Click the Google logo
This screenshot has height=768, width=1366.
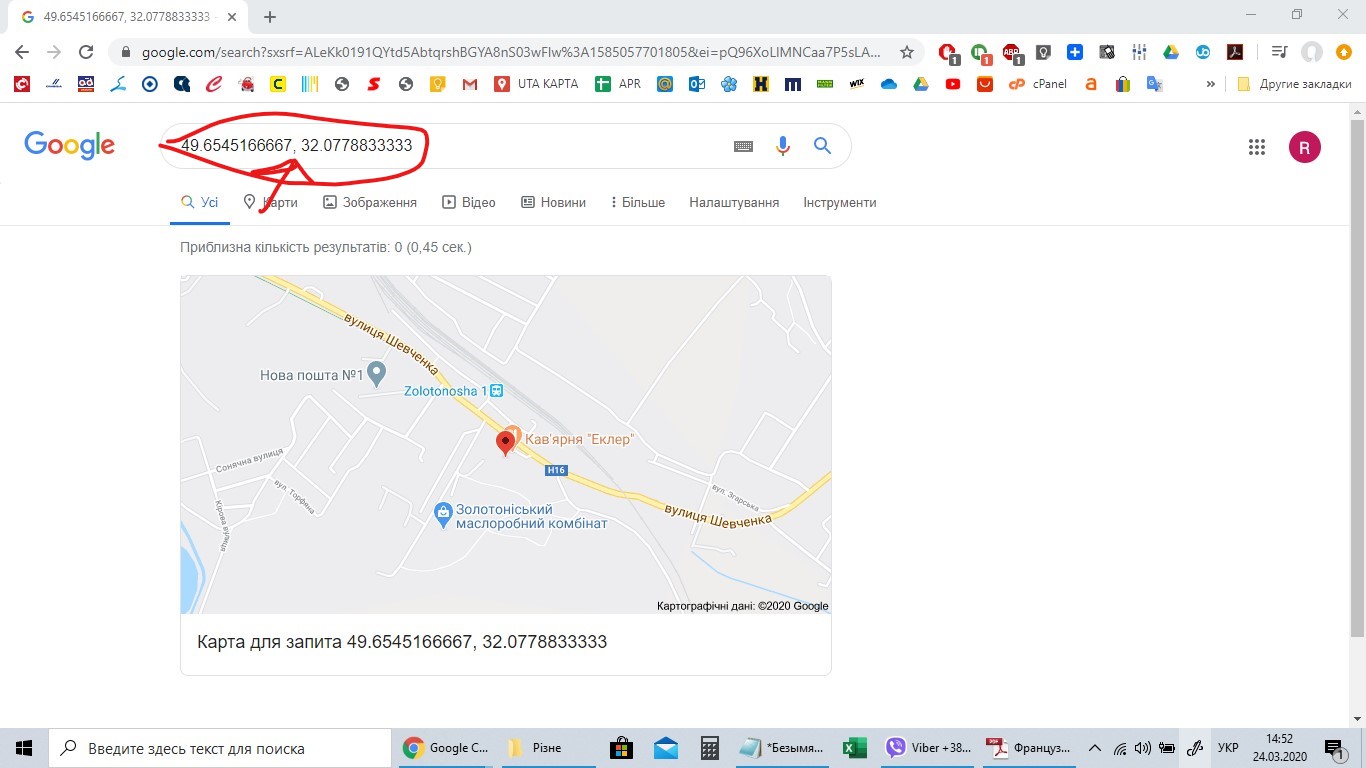pyautogui.click(x=70, y=146)
